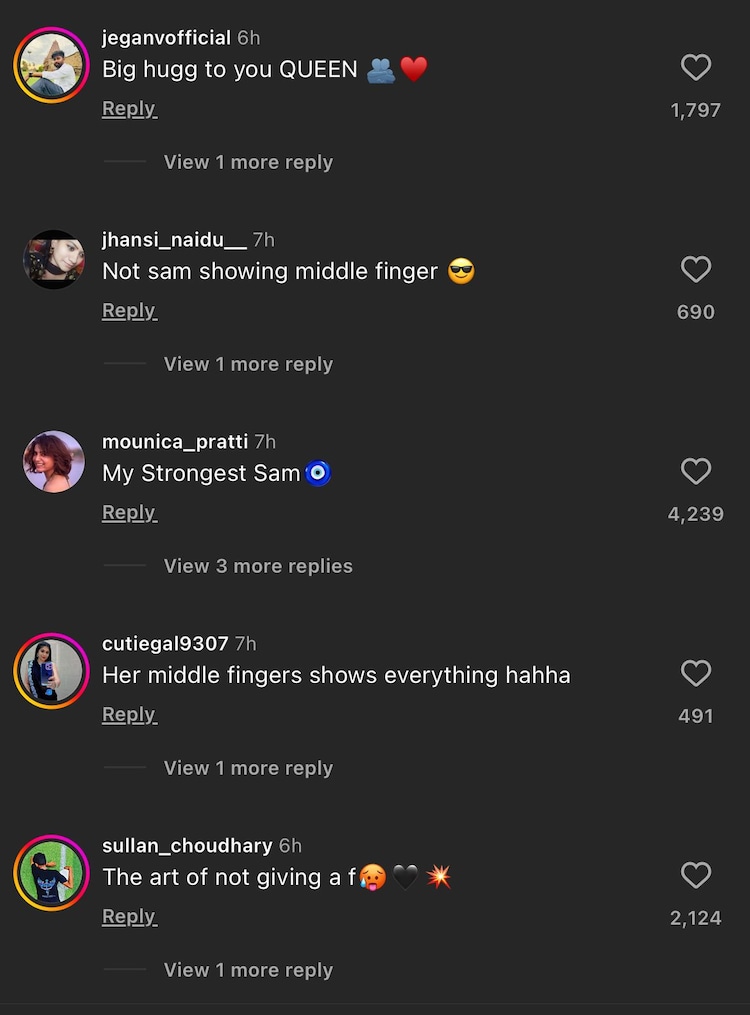Like jeganvofficial's comment with the heart icon
This screenshot has width=750, height=1015.
pos(696,67)
